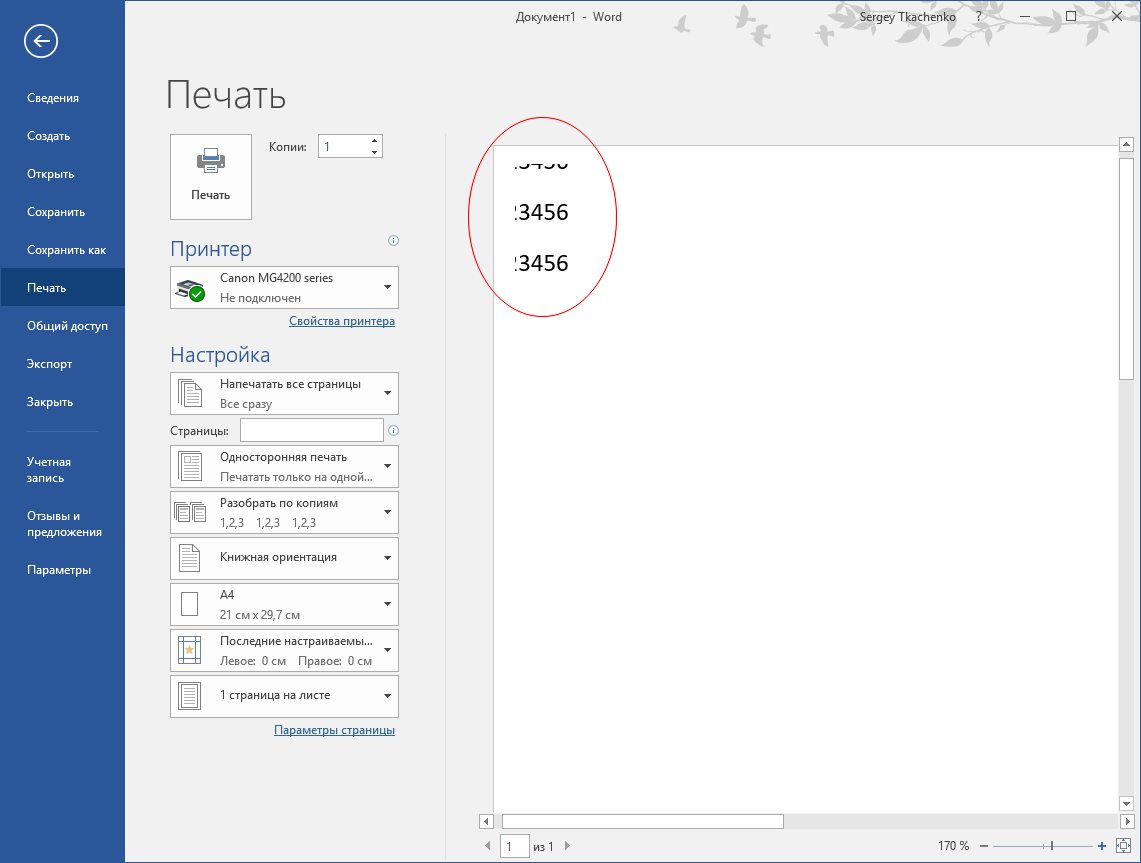The height and width of the screenshot is (863, 1141).
Task: Select the Печать sidebar item
Action: pos(63,287)
